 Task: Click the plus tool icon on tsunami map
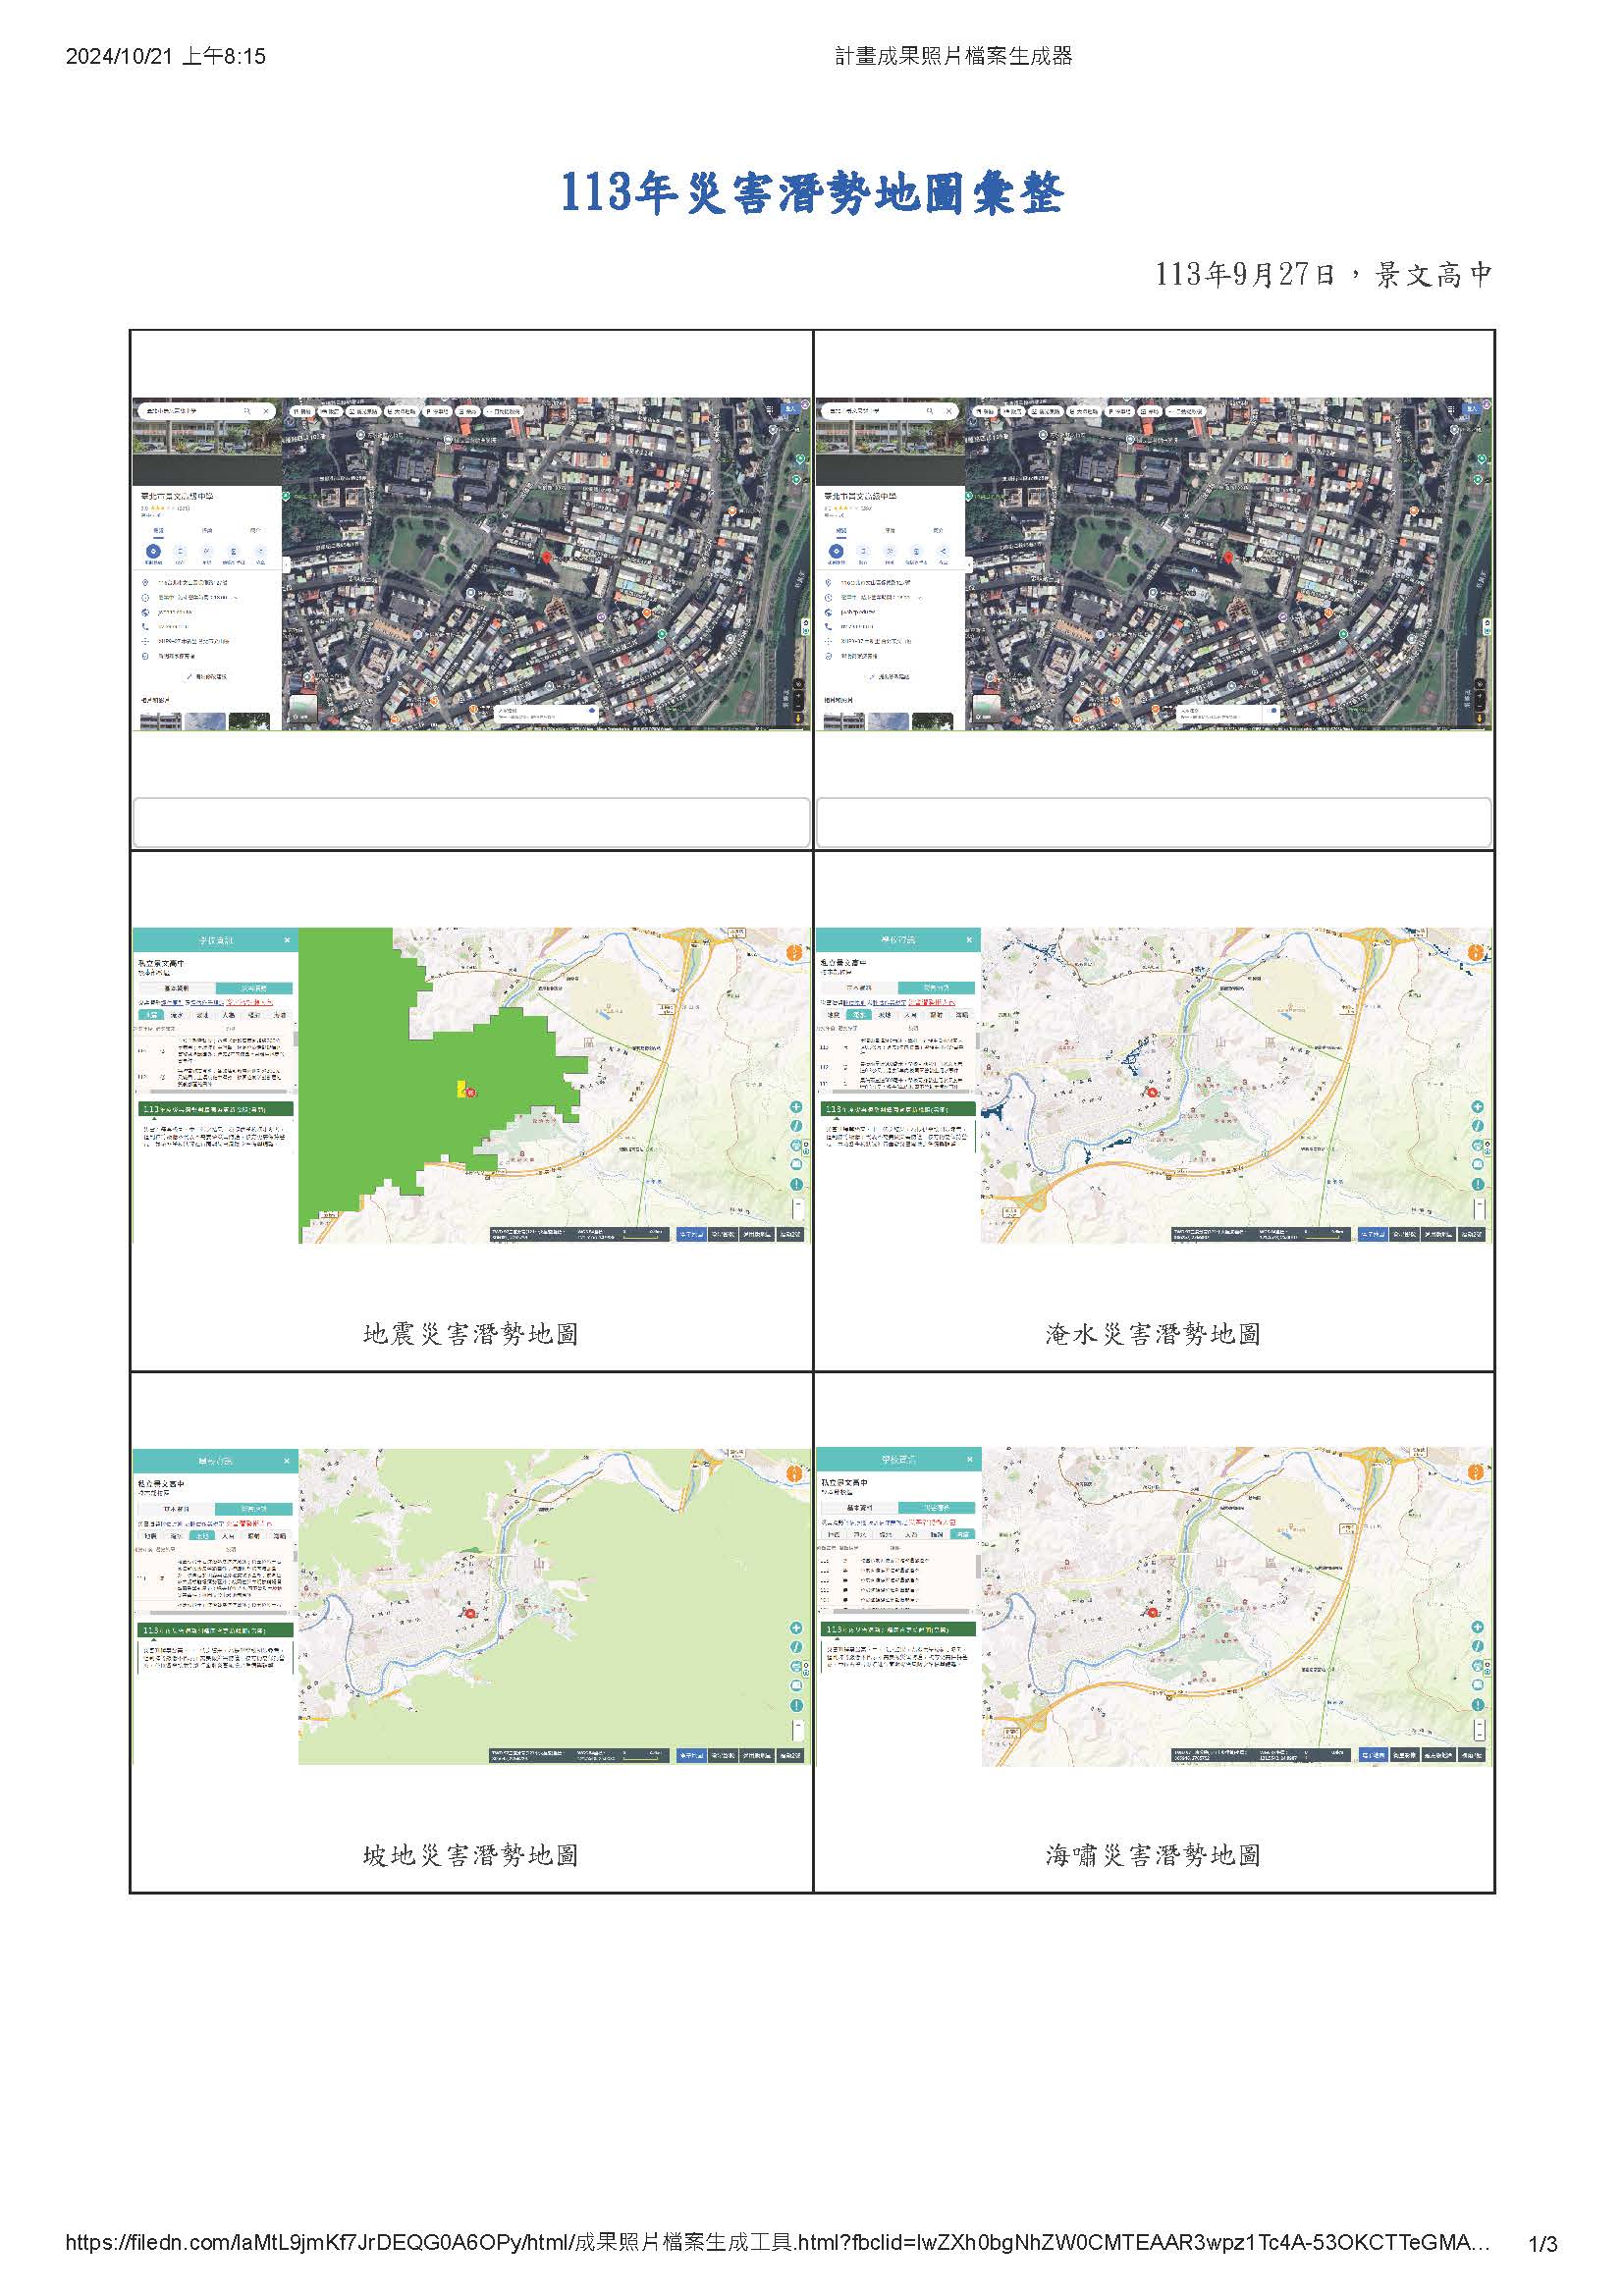(1478, 1627)
